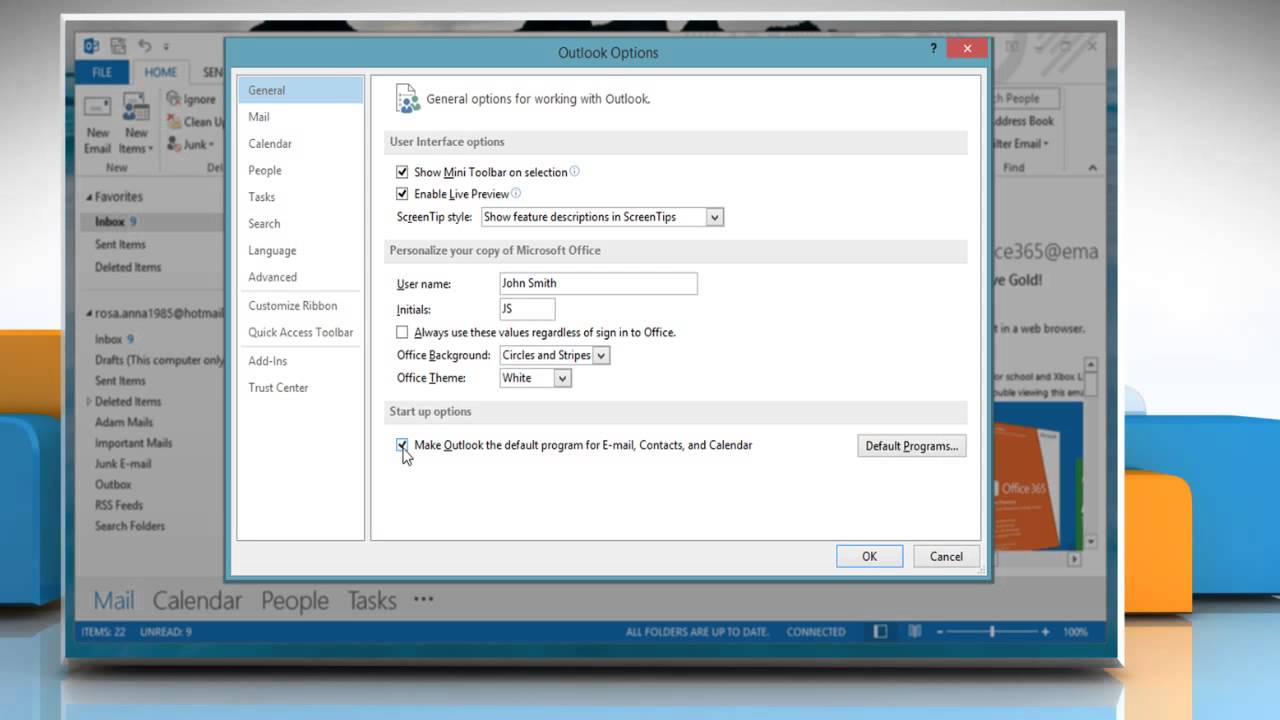Collapse the Favorites folder group
Screen dimensions: 1280x720
click(88, 197)
